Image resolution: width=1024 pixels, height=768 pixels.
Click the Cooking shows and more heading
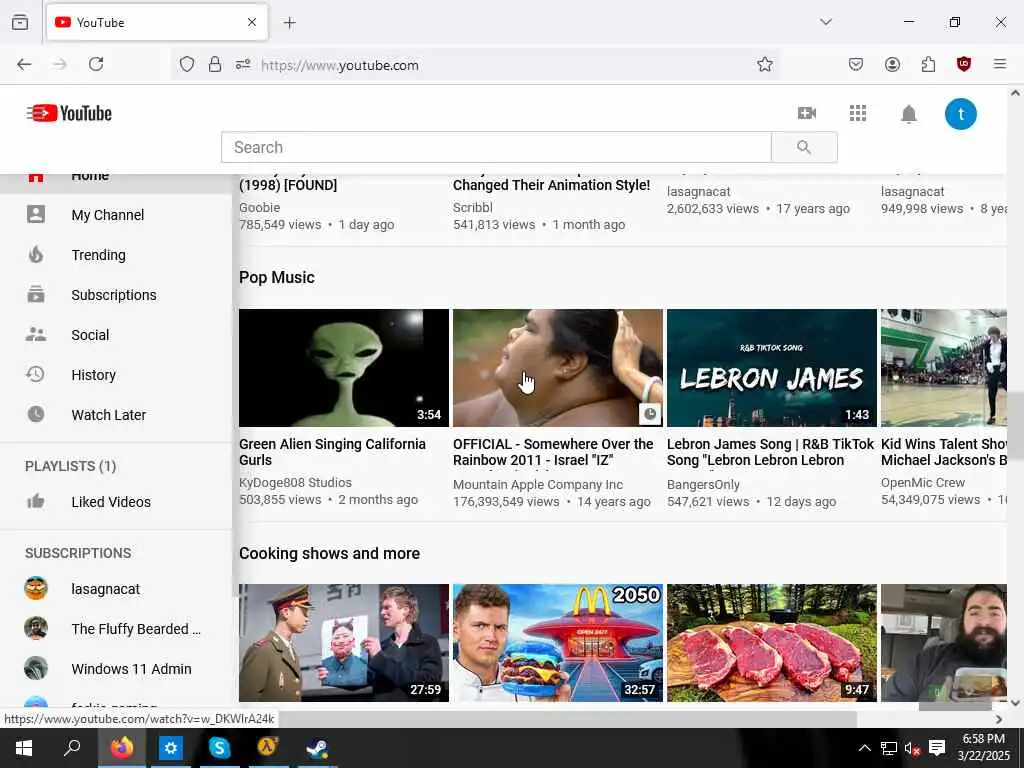(329, 553)
